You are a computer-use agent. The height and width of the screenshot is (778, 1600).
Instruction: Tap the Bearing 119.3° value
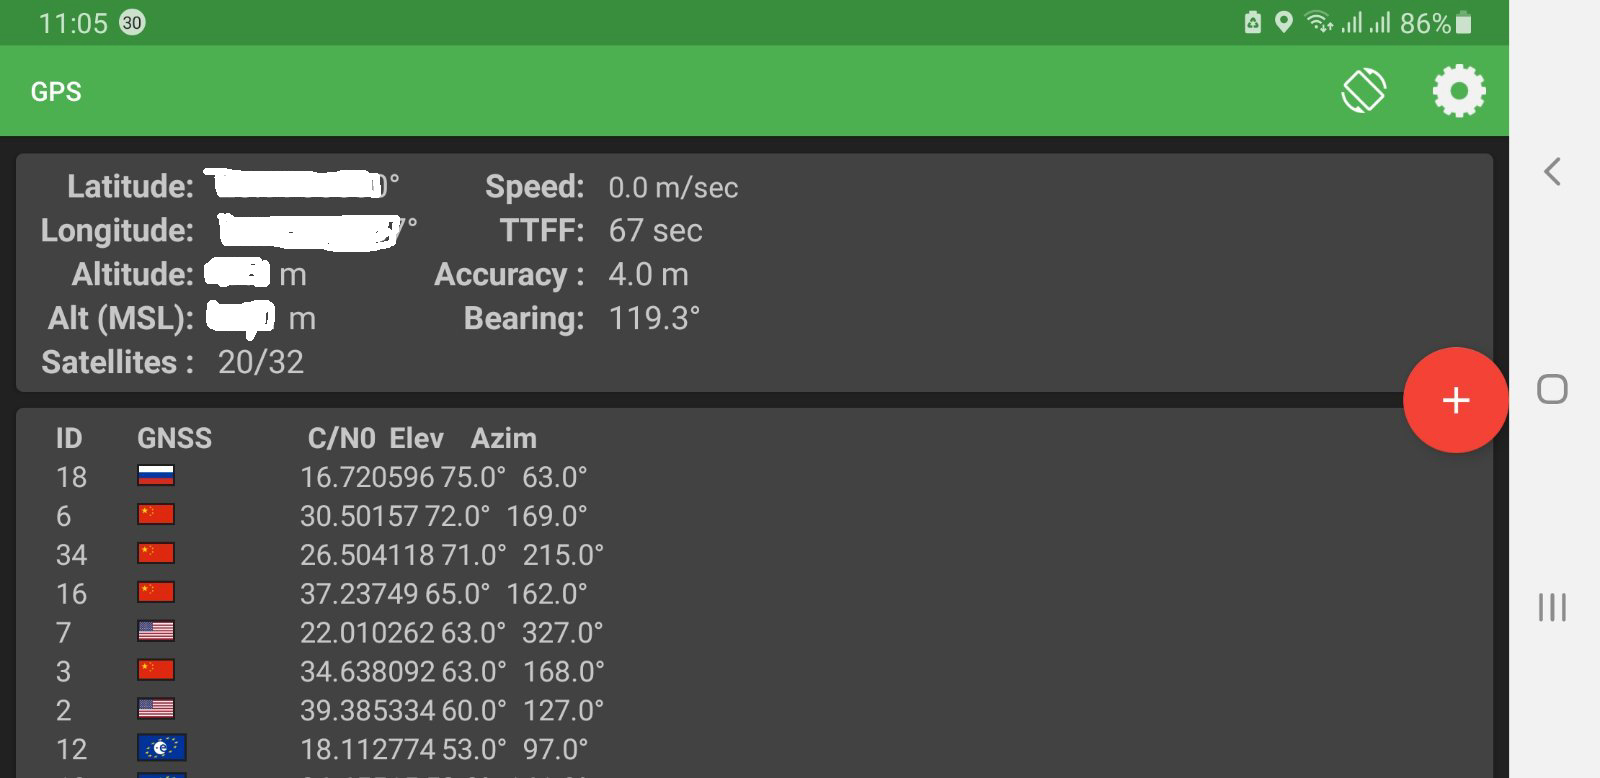[x=654, y=318]
